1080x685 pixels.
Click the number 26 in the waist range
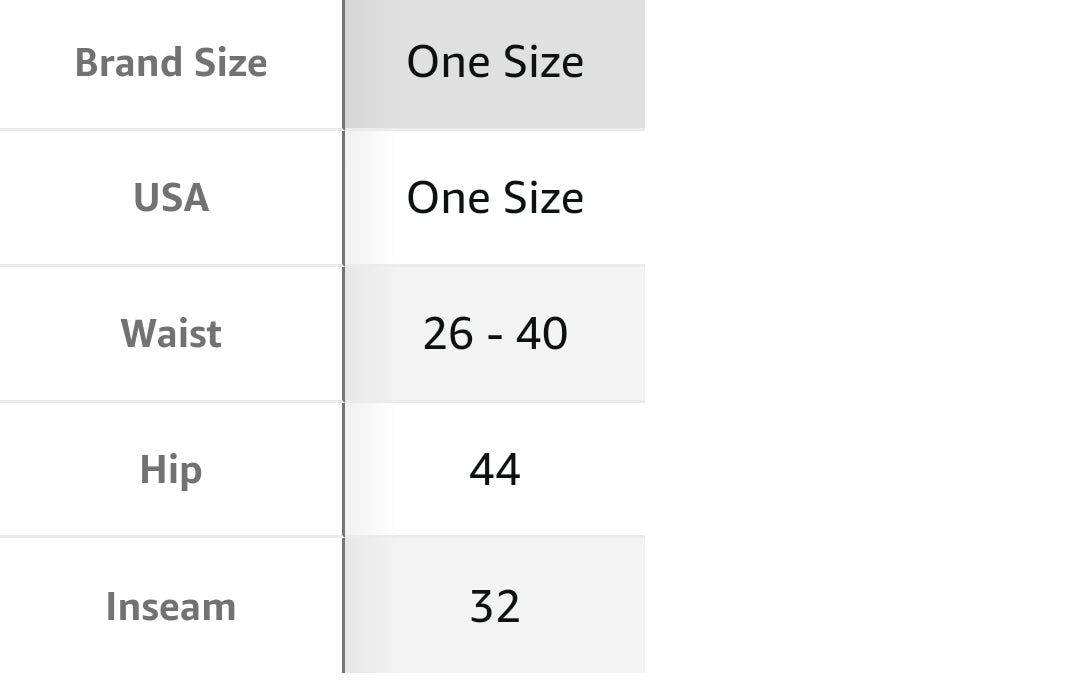click(448, 334)
